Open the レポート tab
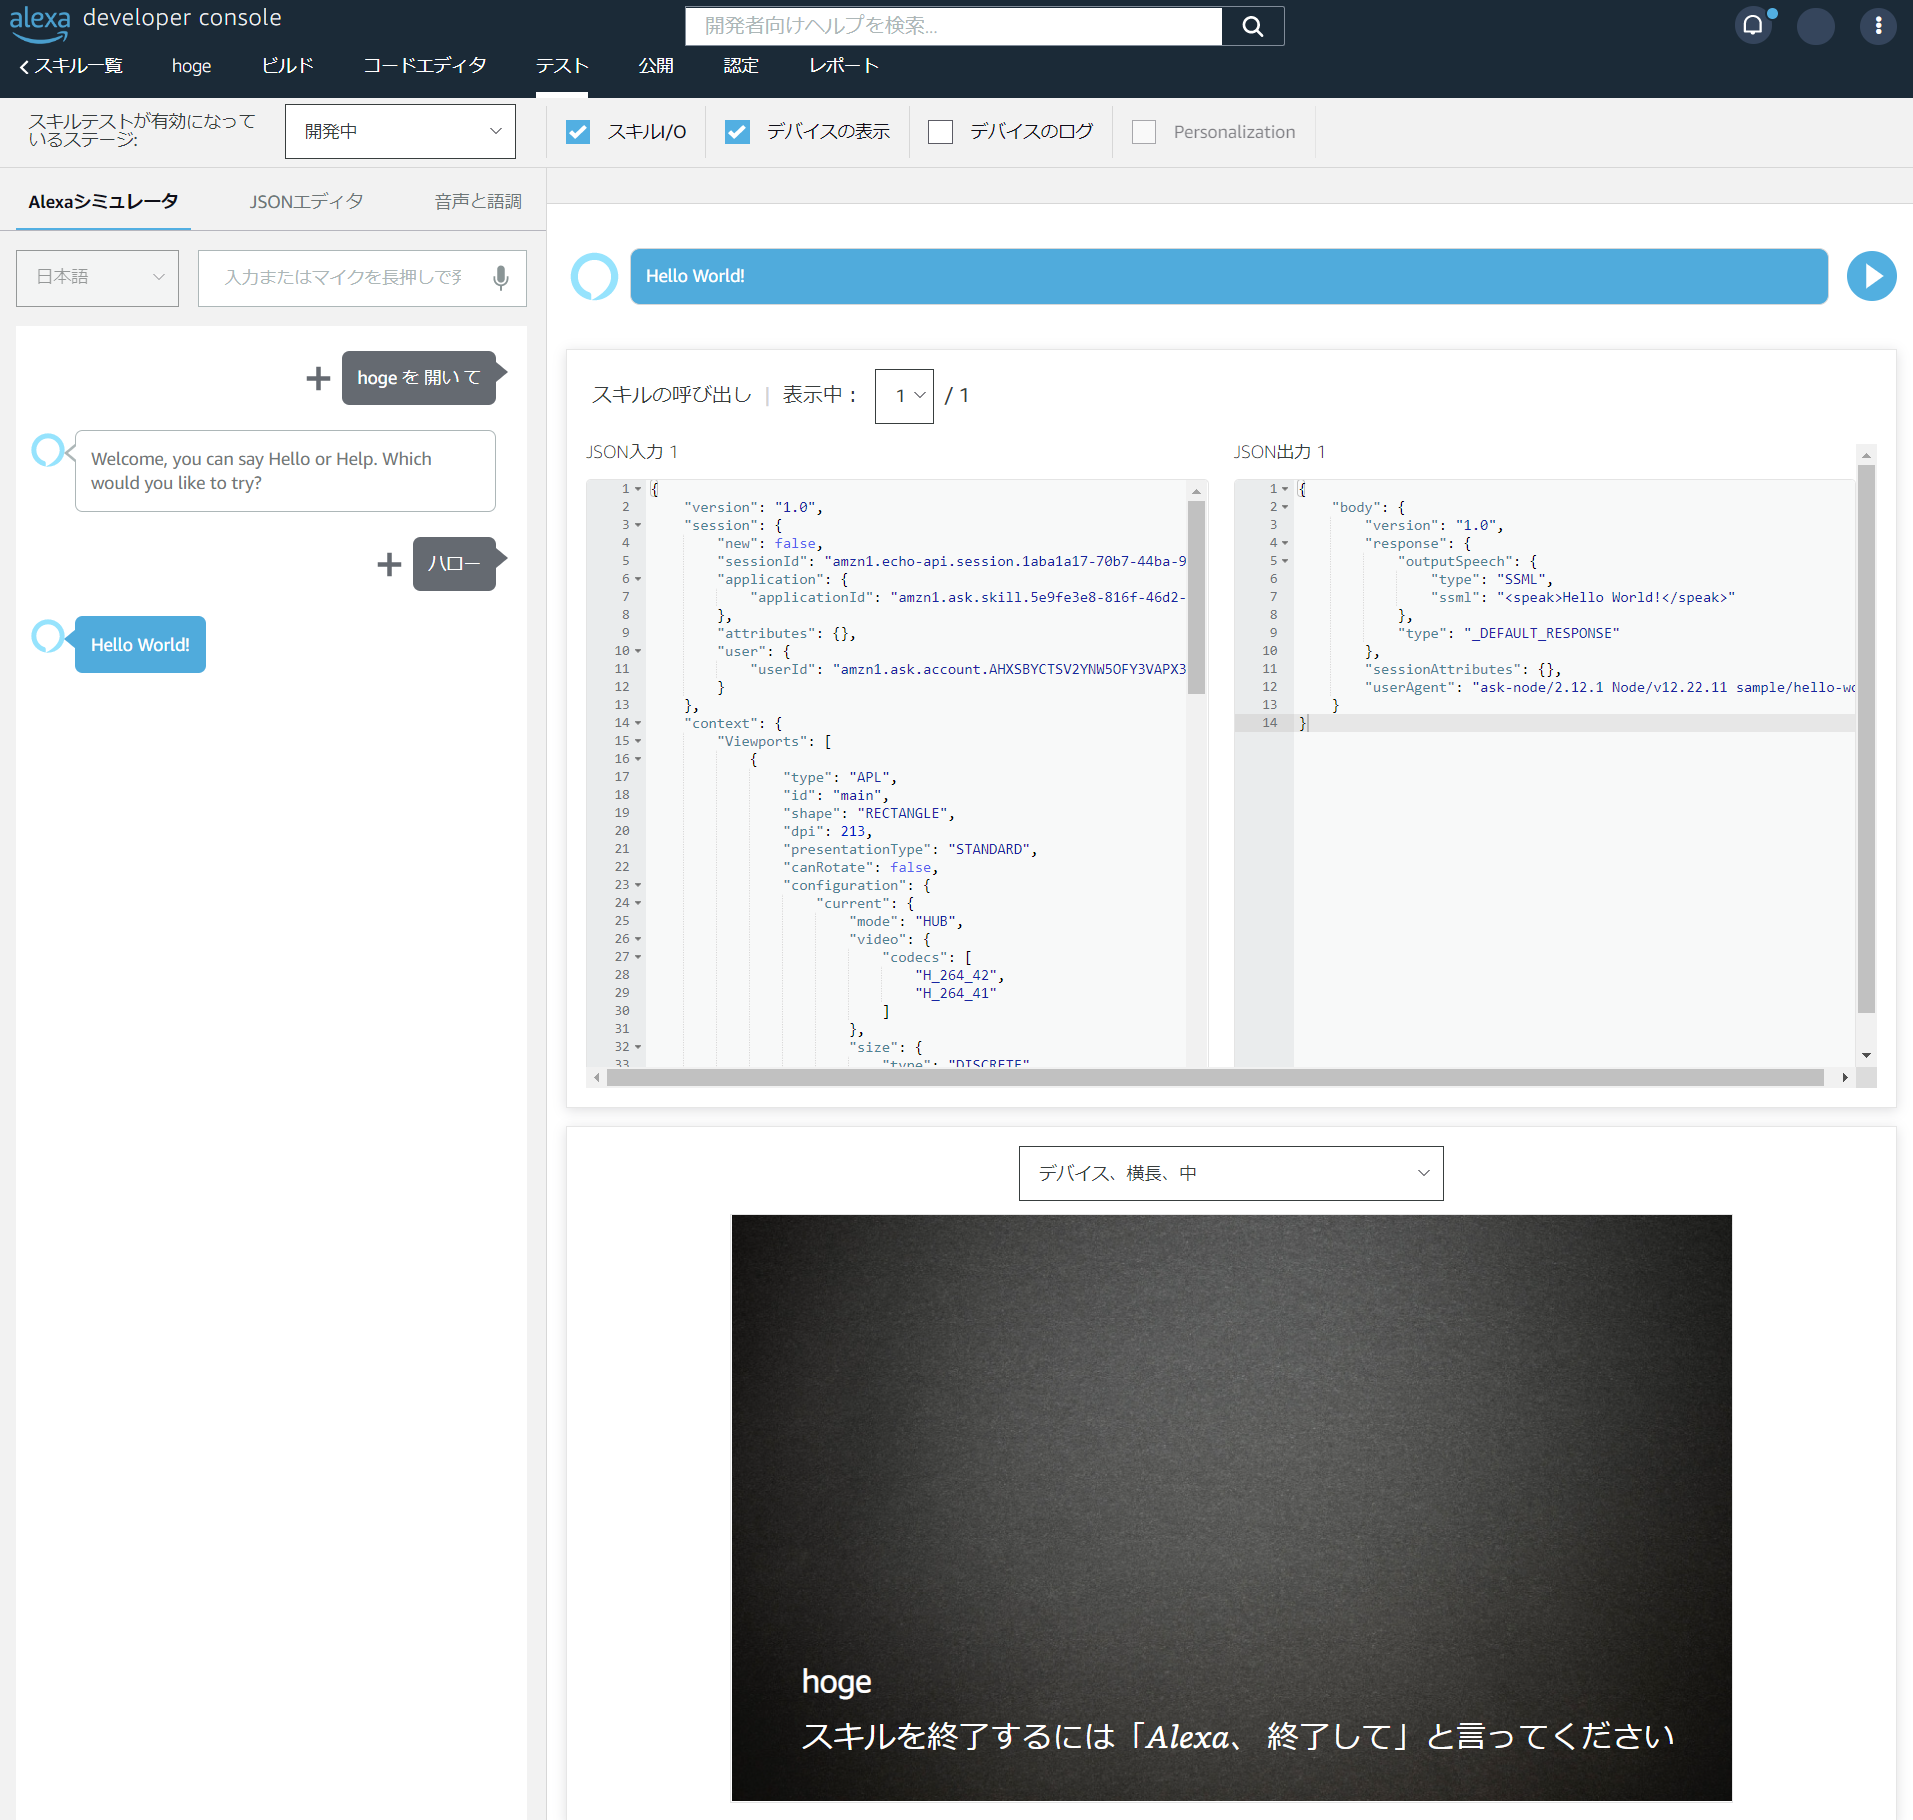Image resolution: width=1913 pixels, height=1820 pixels. 844,66
